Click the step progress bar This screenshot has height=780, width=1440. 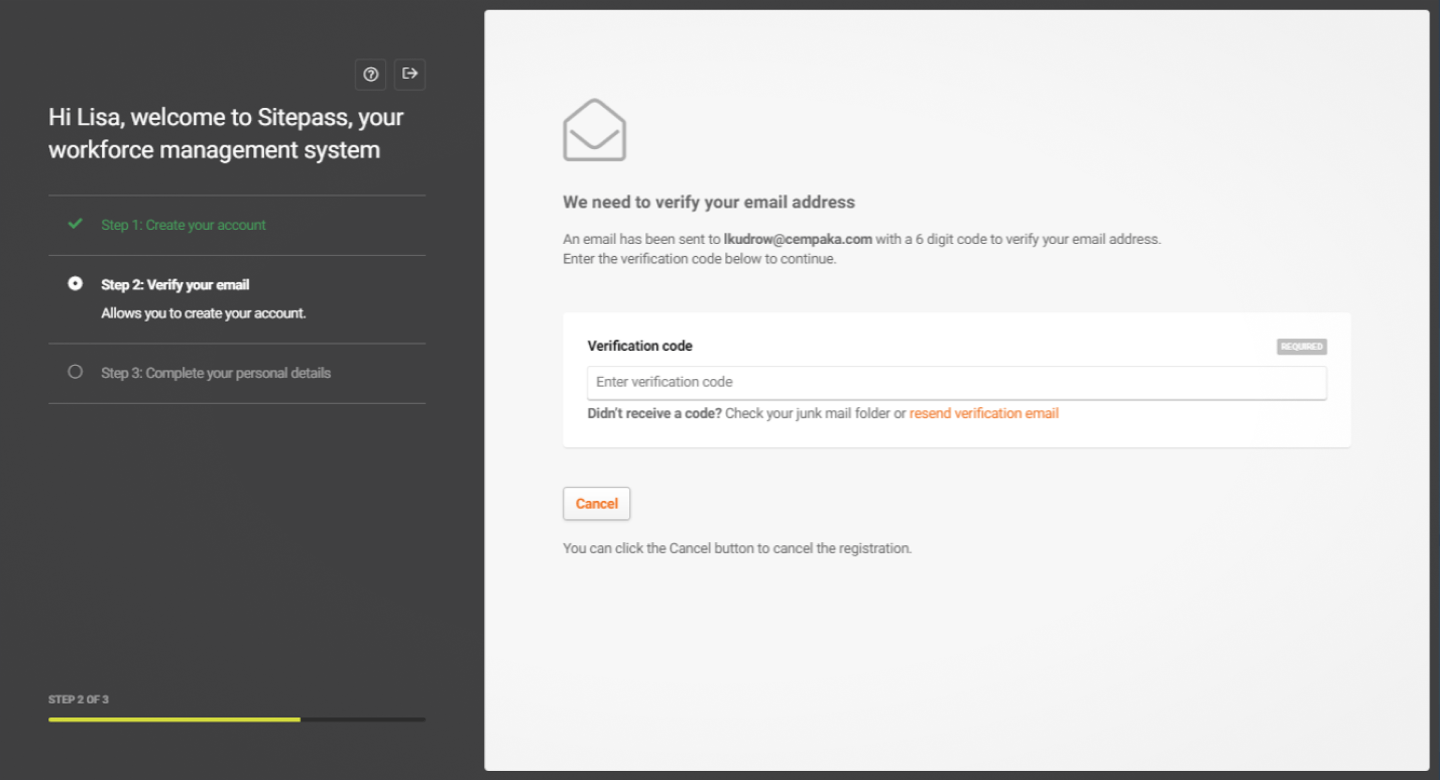[237, 719]
